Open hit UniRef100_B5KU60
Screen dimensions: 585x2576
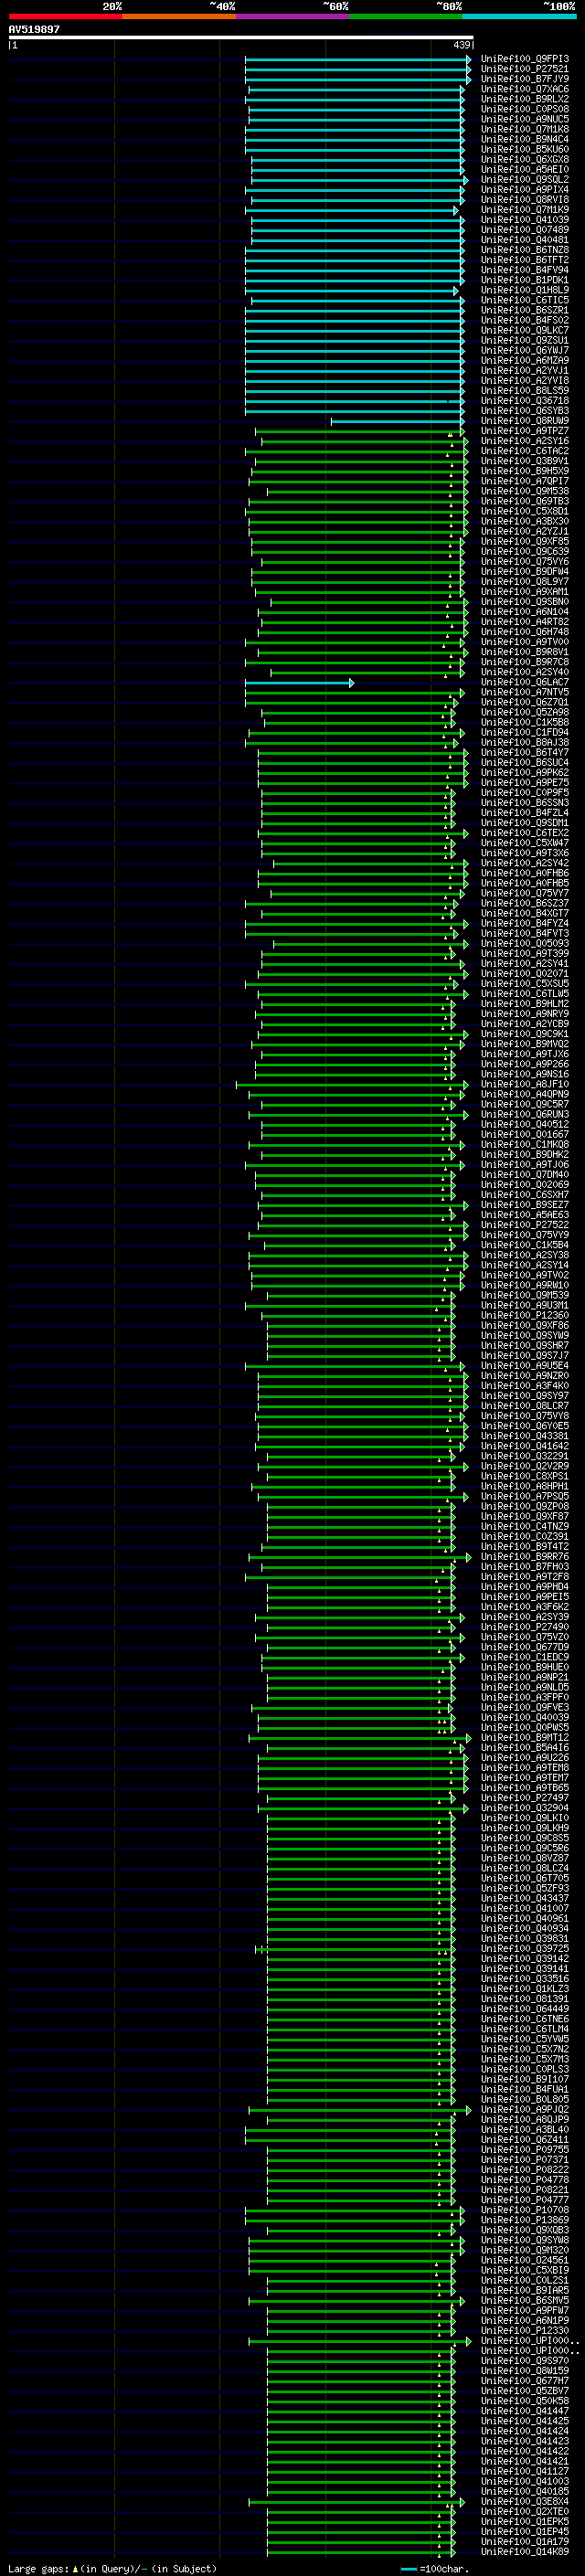click(x=524, y=149)
